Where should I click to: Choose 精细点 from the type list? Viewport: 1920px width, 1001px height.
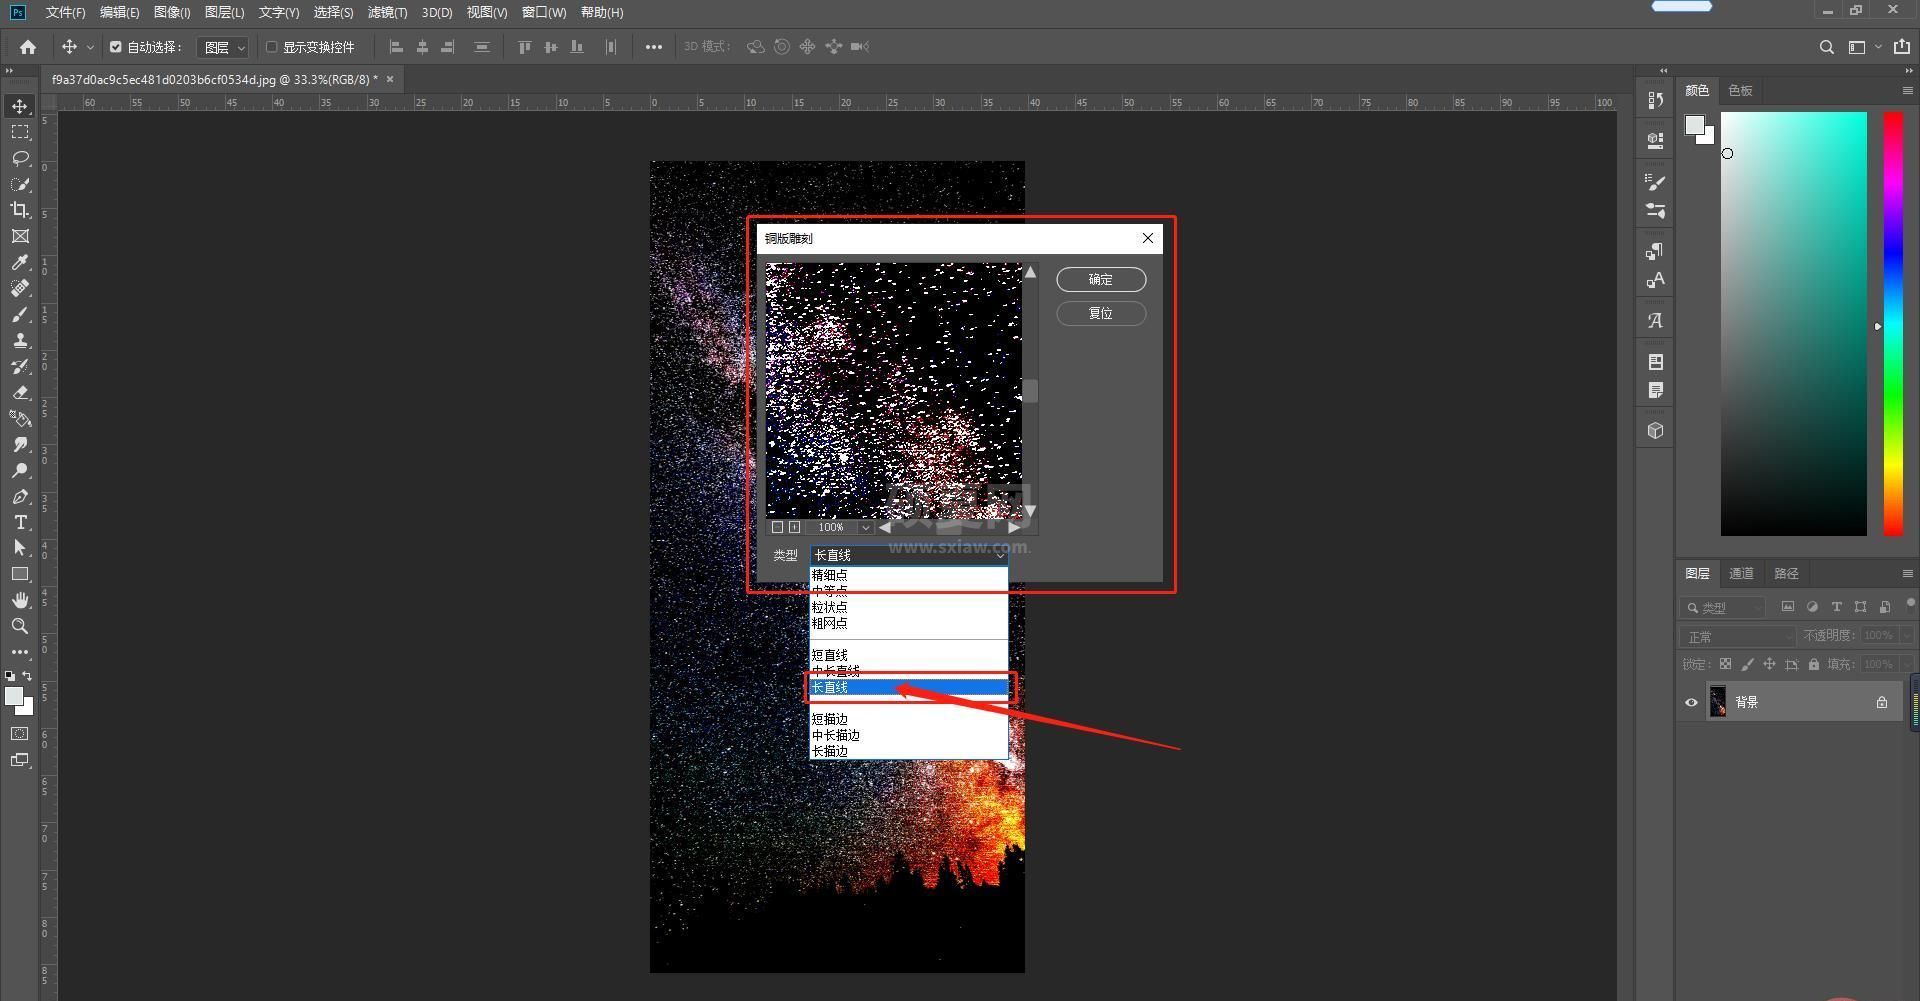point(908,575)
